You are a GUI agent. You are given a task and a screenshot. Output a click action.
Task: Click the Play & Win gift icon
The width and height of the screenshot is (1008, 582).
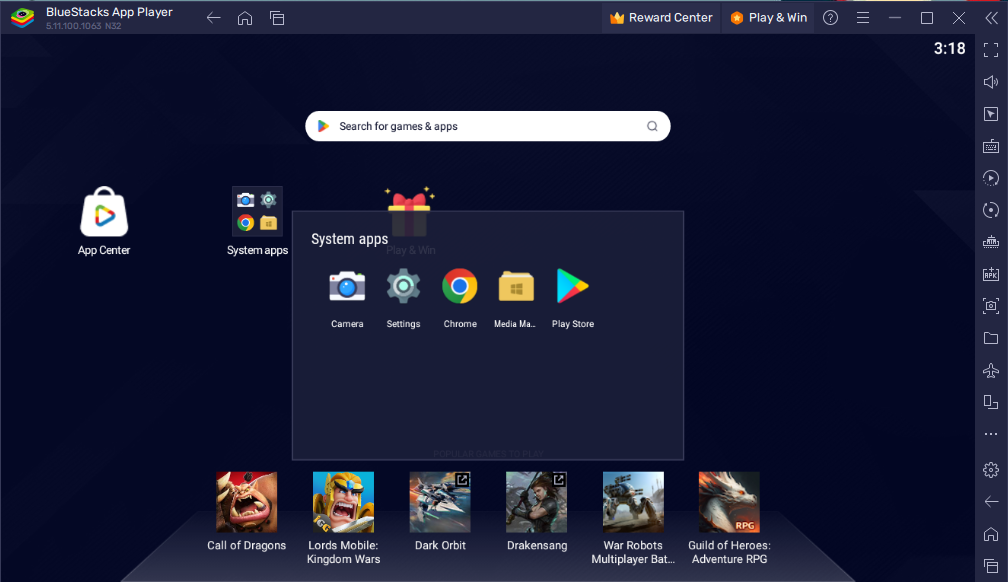[x=410, y=212]
